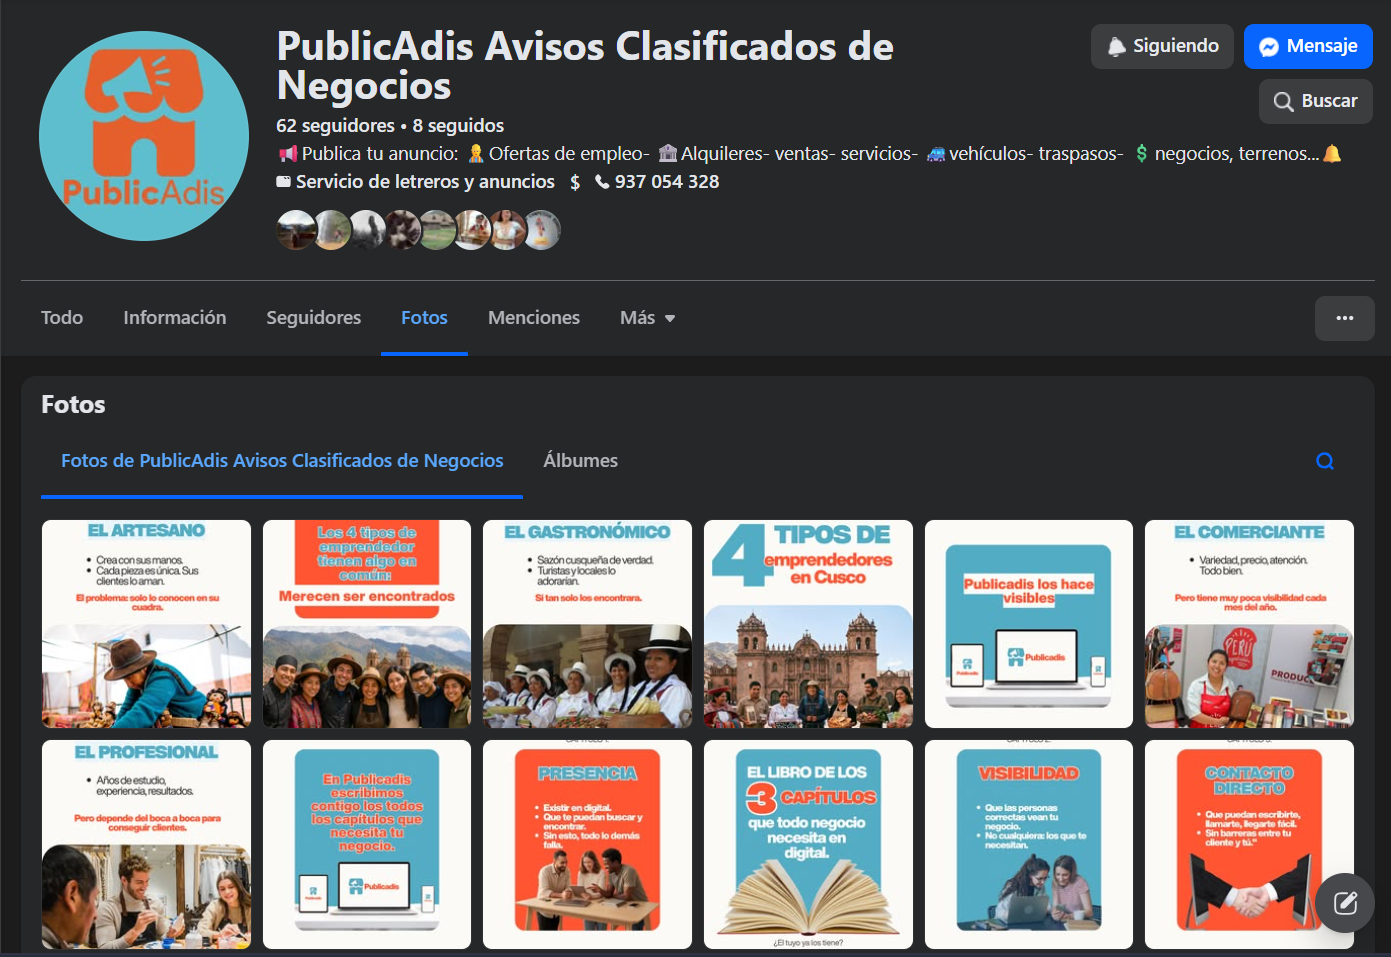The image size is (1391, 957).
Task: Open the EL LIBRO DE LOS 3 CAPÍTULOS photo
Action: click(808, 844)
